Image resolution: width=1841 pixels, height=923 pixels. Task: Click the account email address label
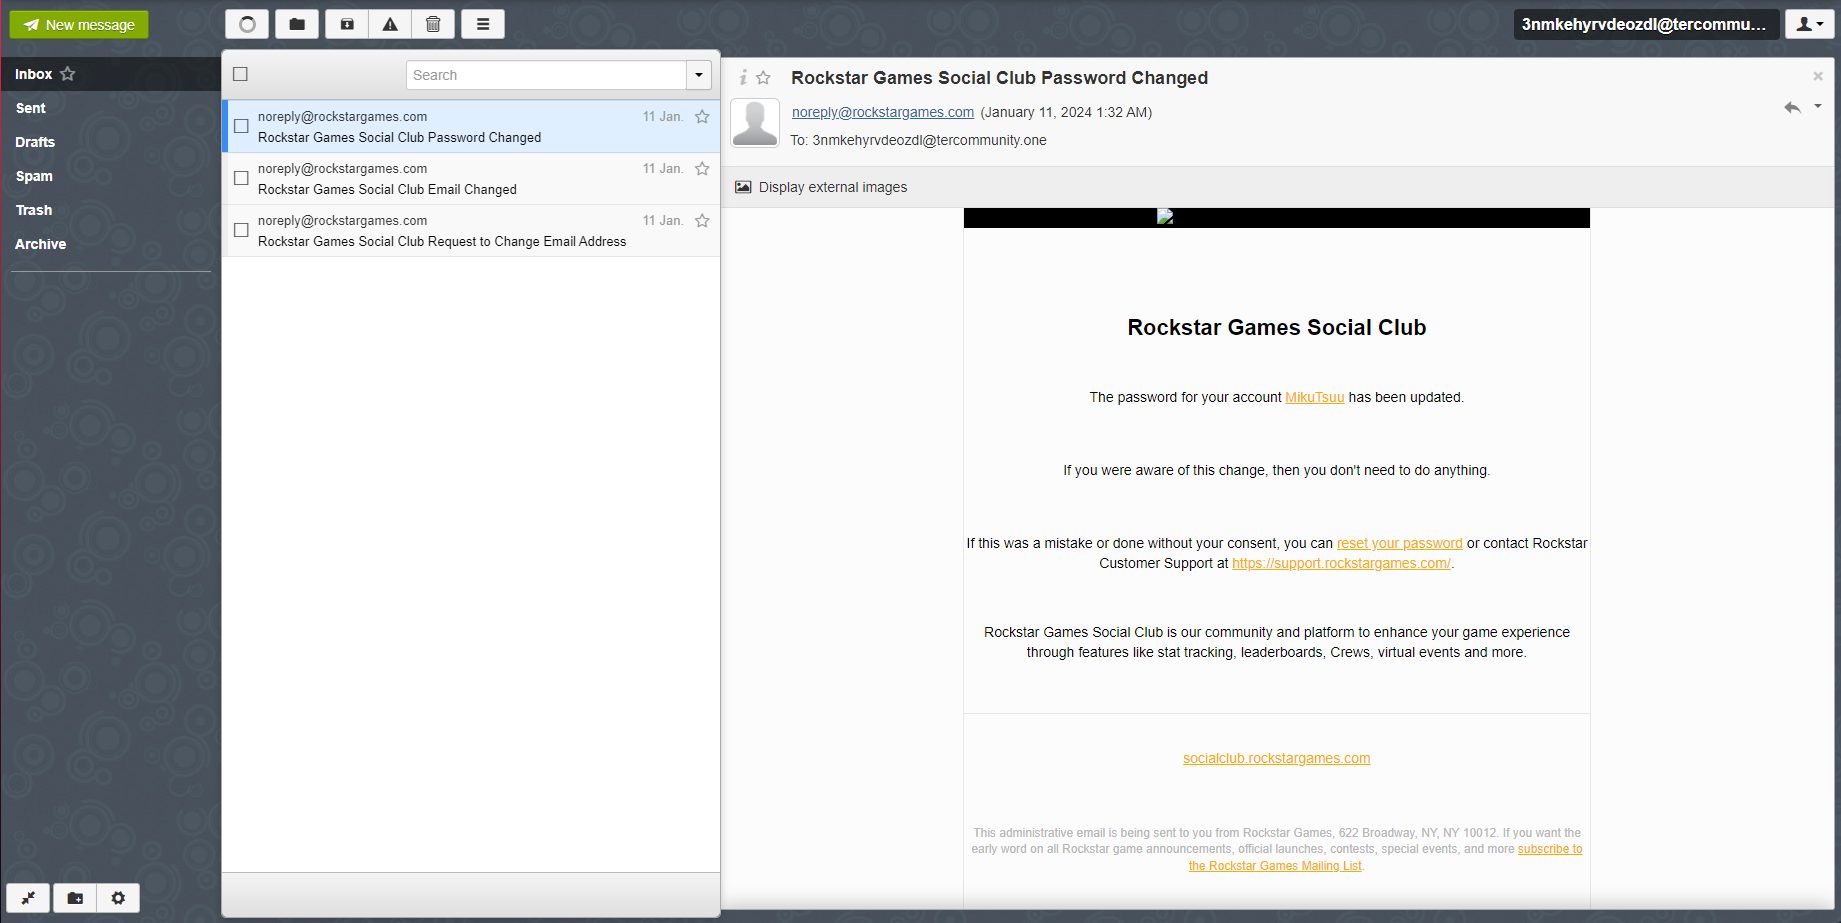point(1645,24)
